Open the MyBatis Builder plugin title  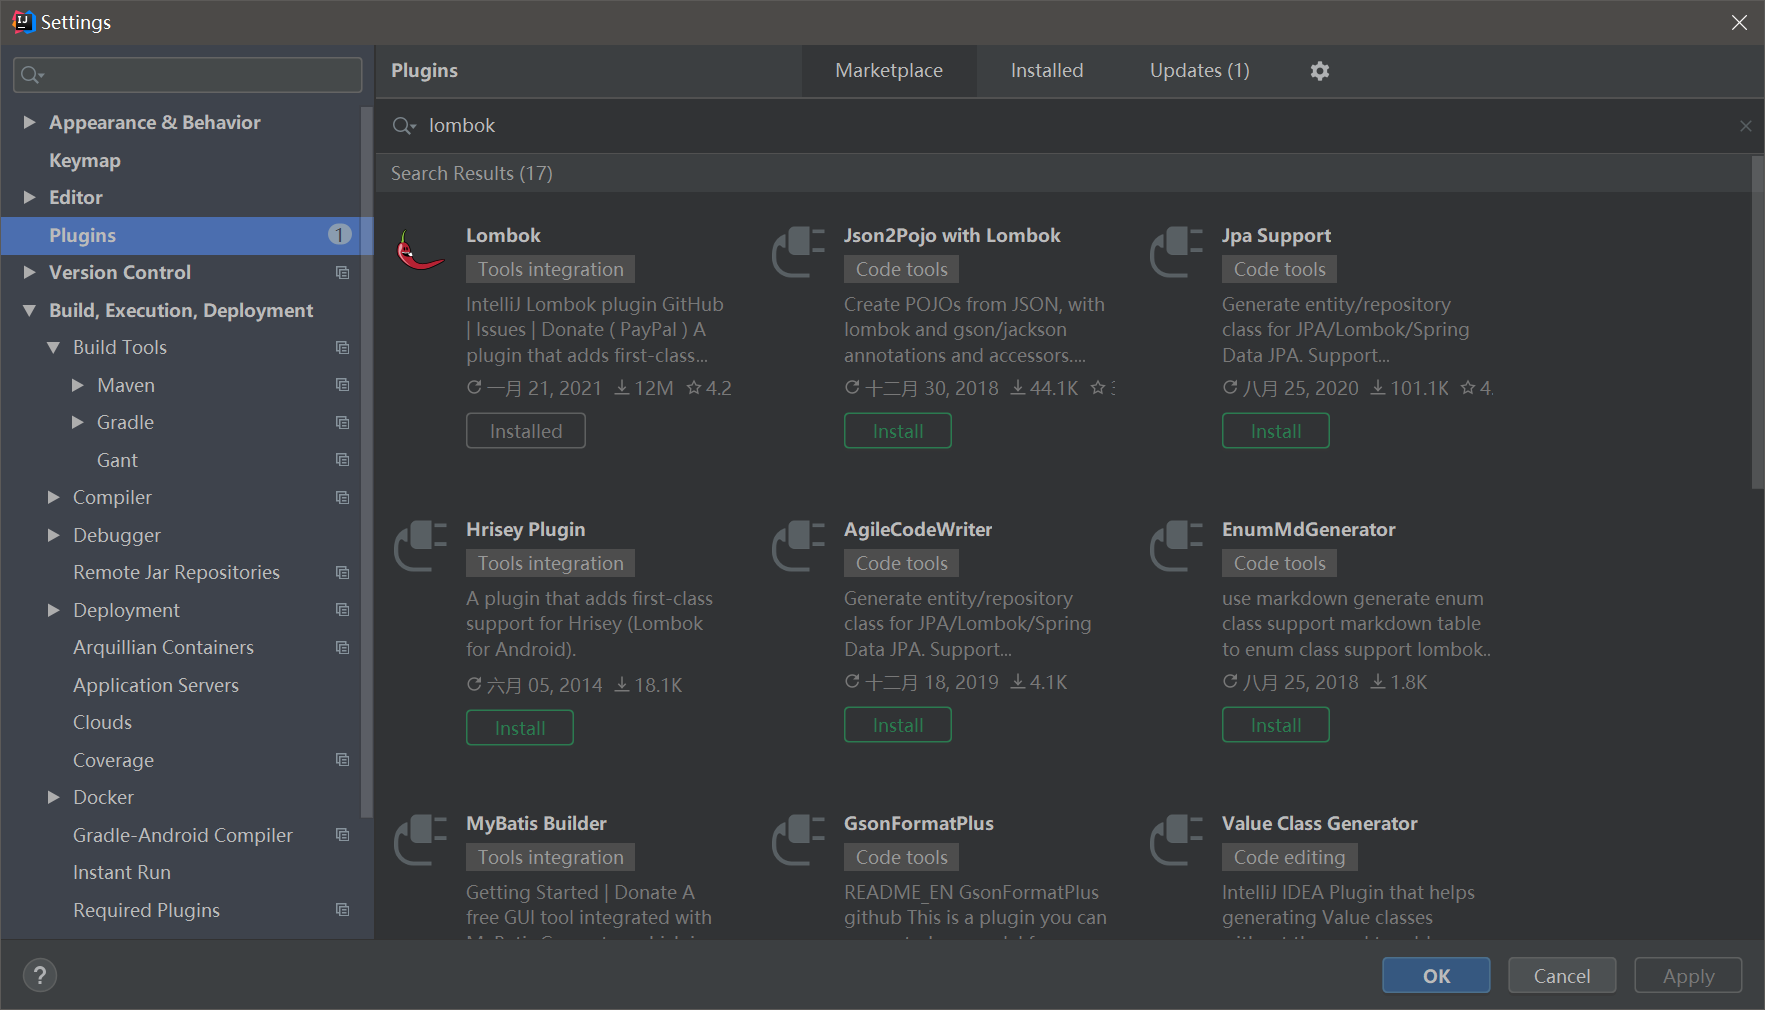(536, 824)
